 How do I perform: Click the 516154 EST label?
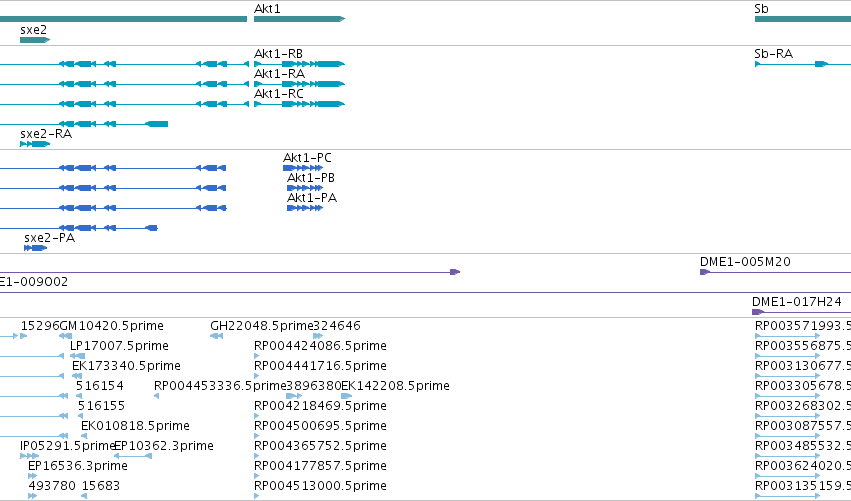click(x=100, y=386)
